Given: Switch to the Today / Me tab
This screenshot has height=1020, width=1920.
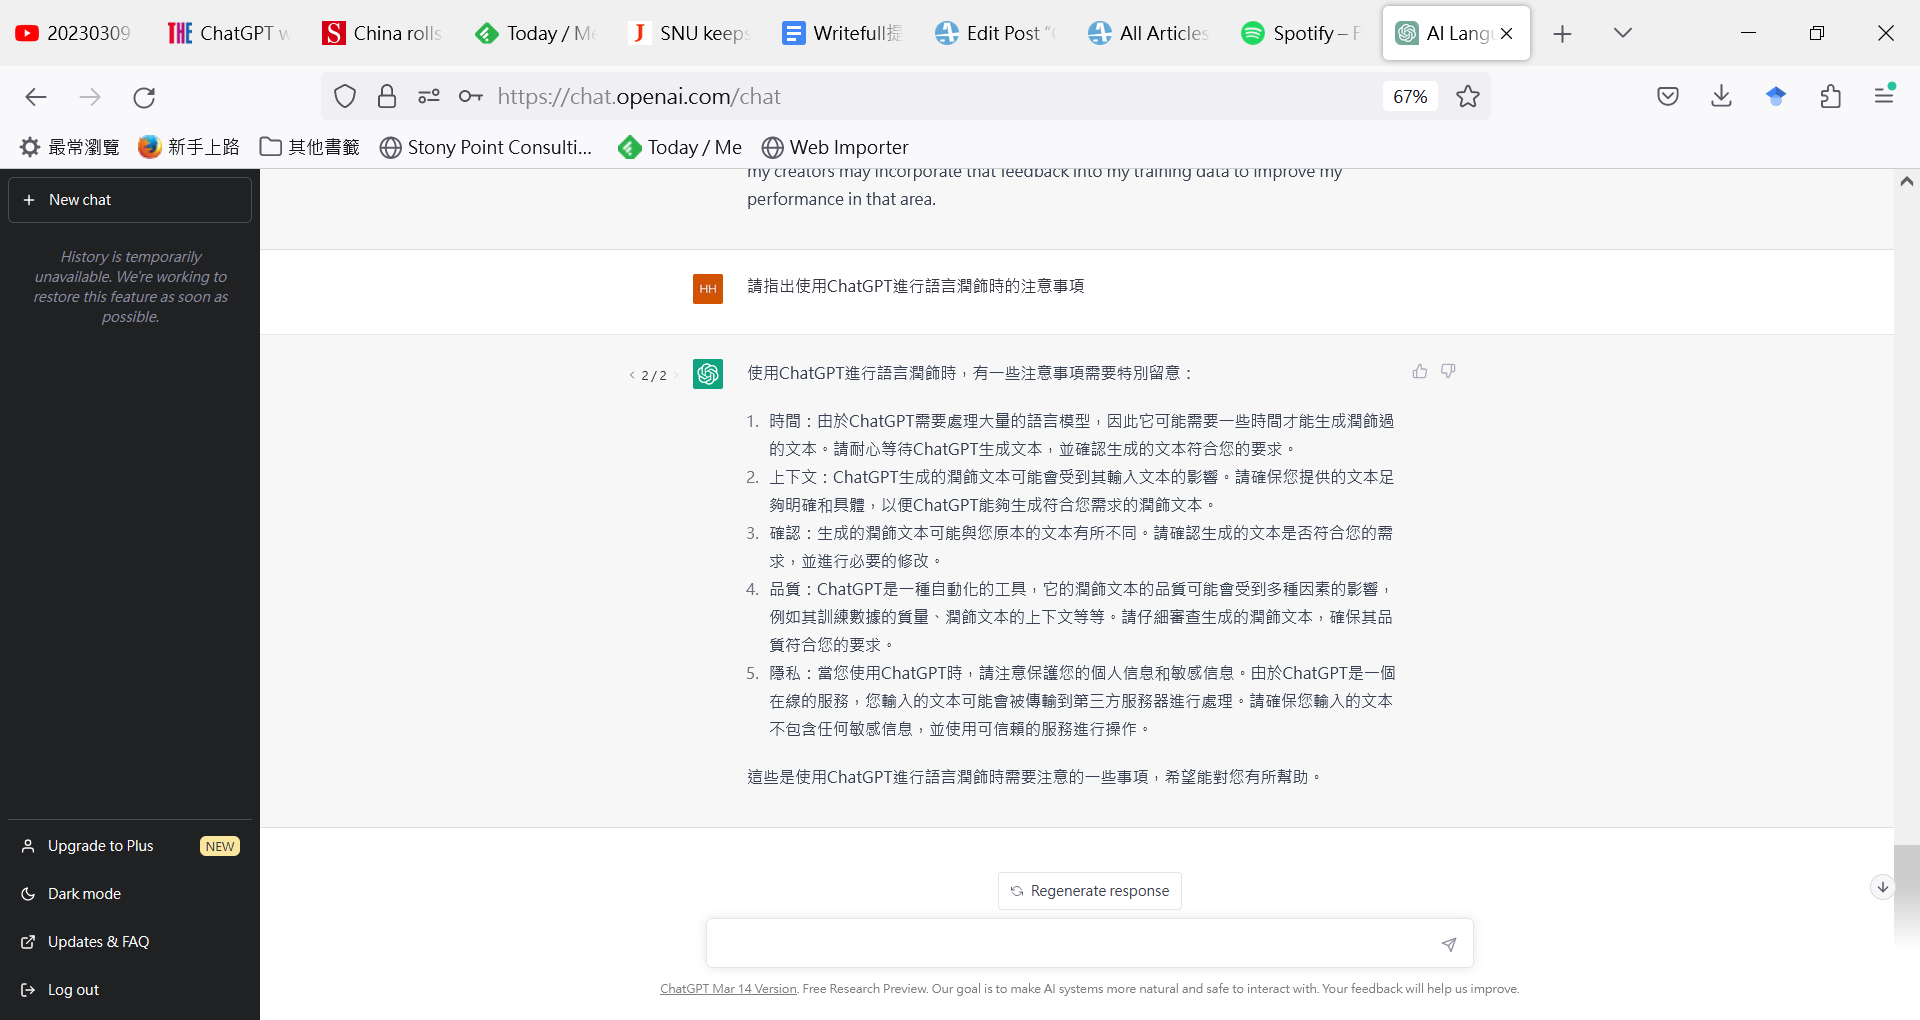Looking at the screenshot, I should (x=536, y=33).
